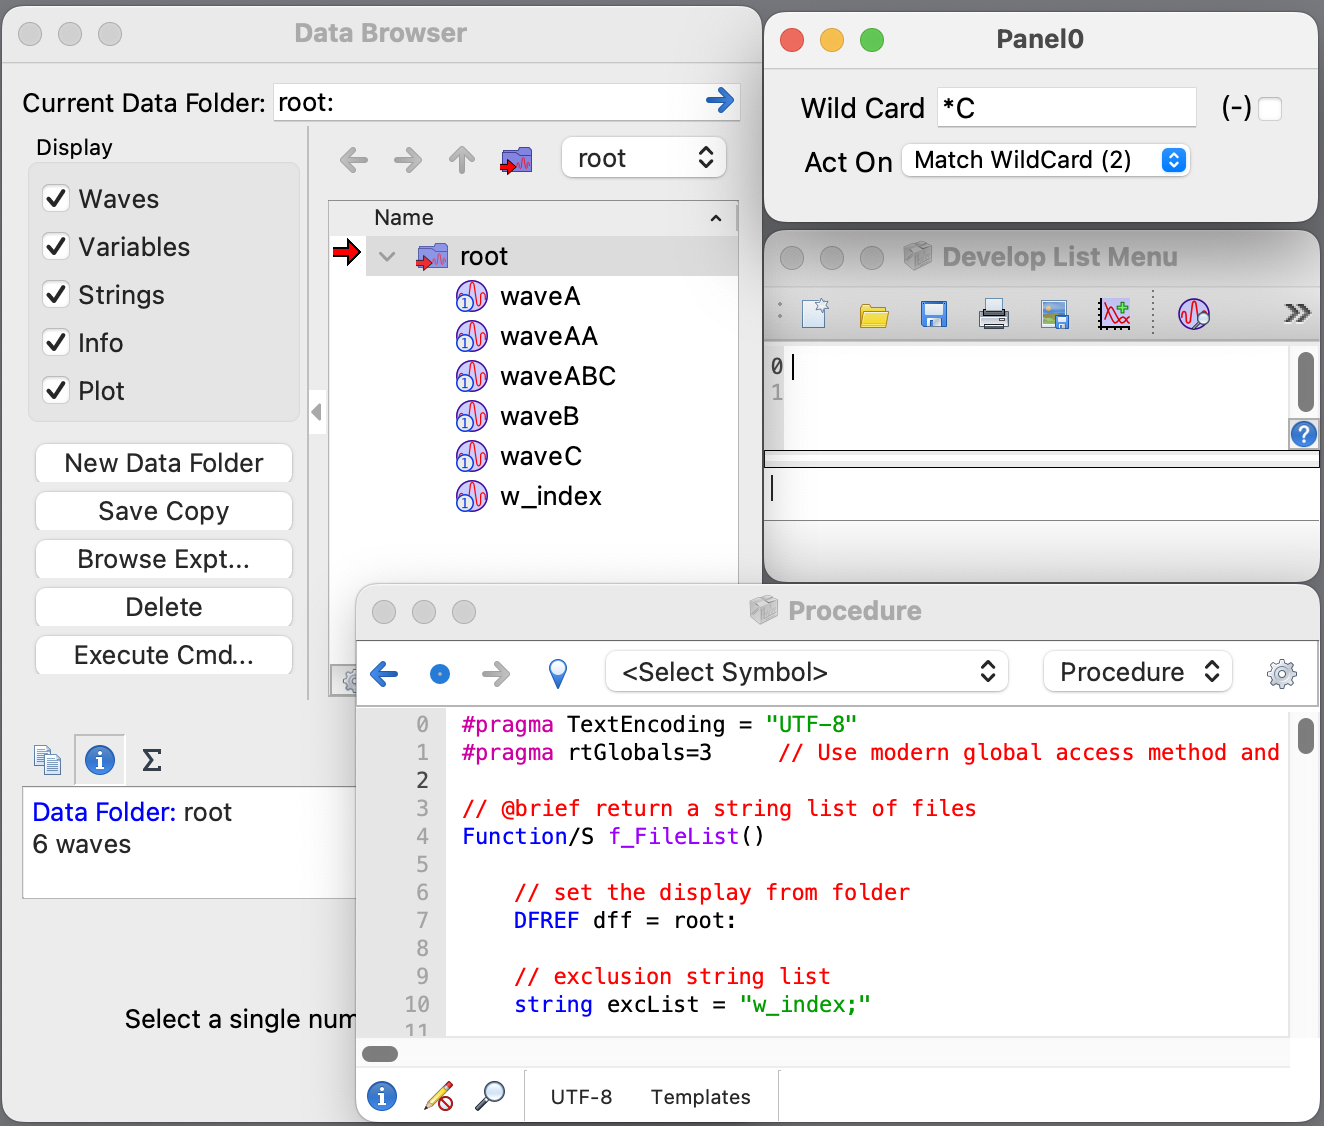
Task: Click the Sigma statistics icon in Data Browser
Action: point(152,760)
